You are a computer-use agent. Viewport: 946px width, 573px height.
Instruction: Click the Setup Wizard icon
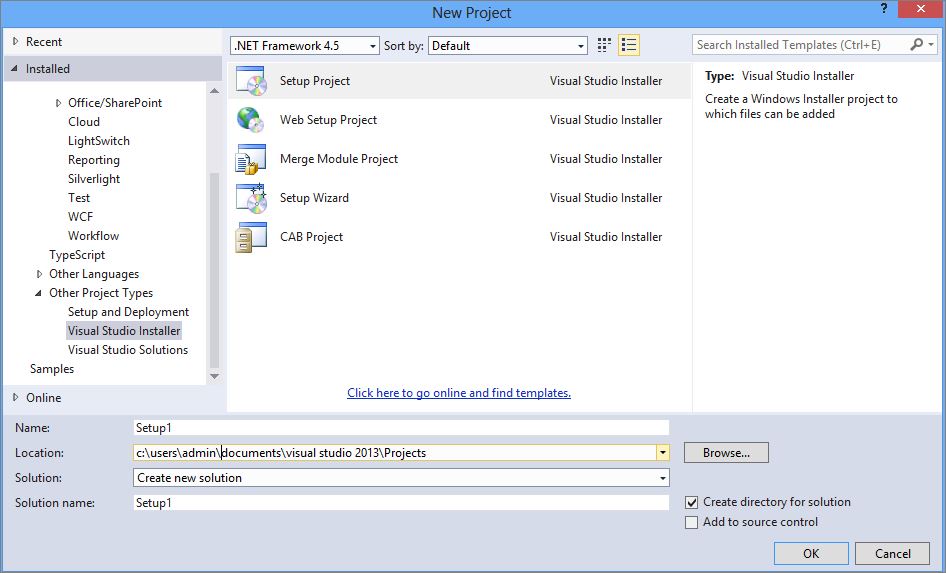click(x=251, y=198)
